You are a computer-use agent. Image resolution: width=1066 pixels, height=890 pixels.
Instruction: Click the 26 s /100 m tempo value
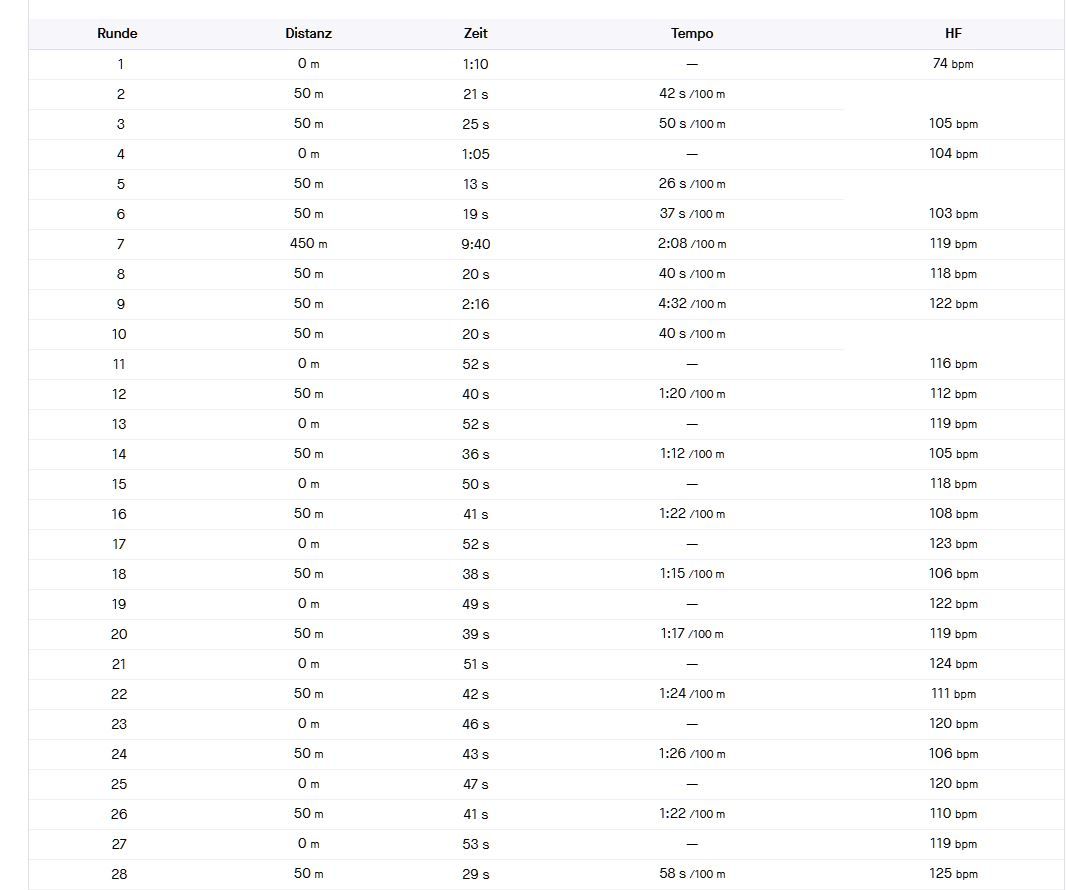click(692, 184)
